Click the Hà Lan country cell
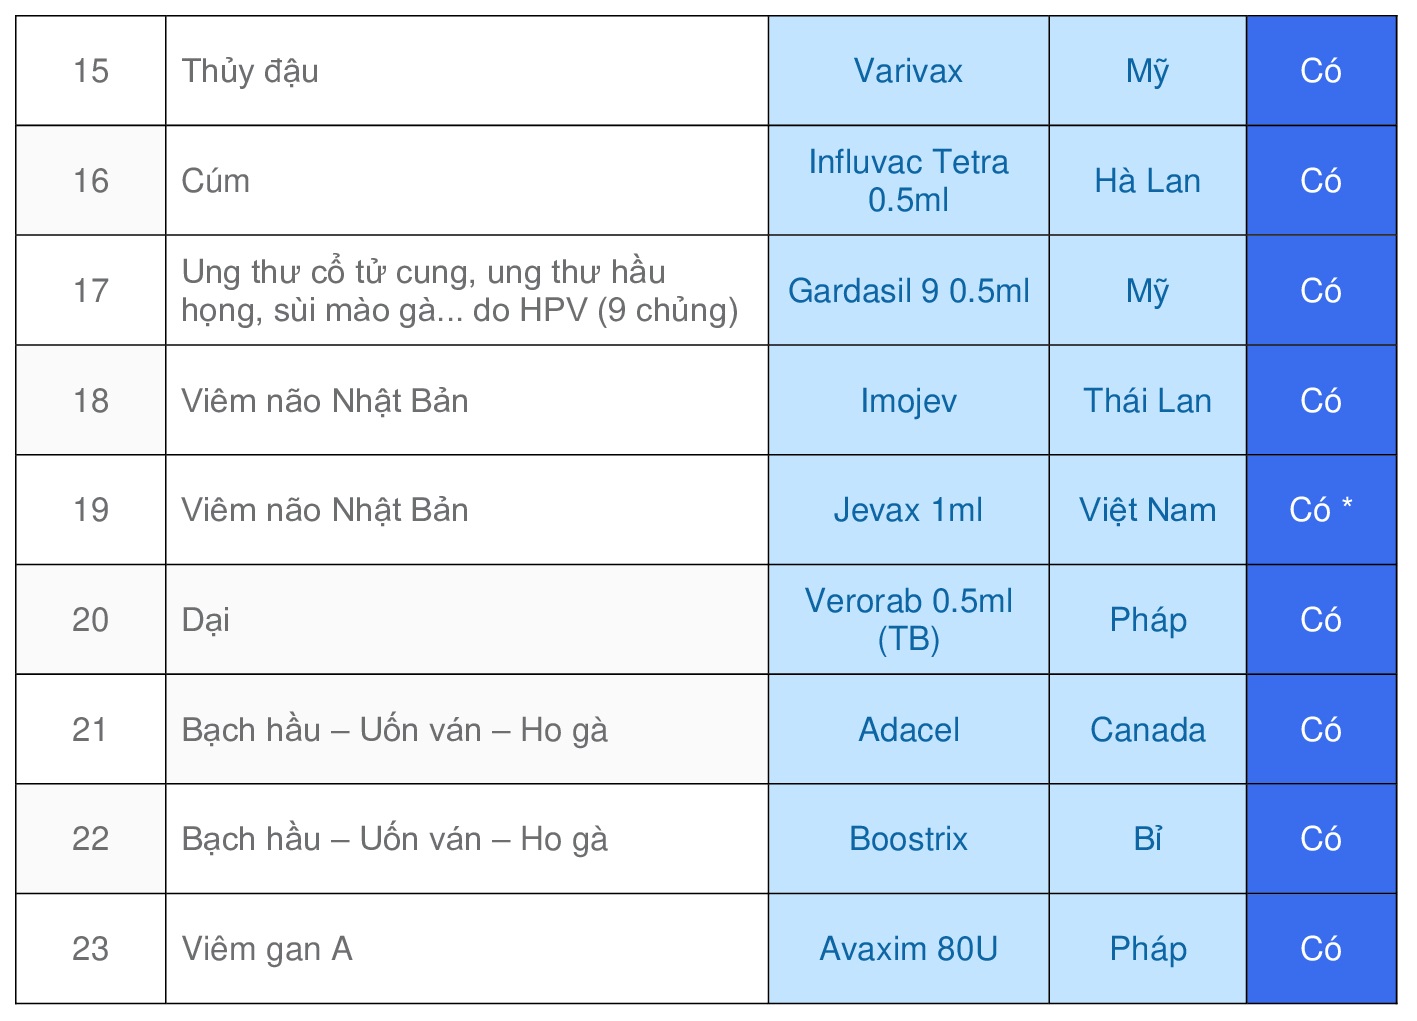Viewport: 1417px width, 1021px height. 1148,181
